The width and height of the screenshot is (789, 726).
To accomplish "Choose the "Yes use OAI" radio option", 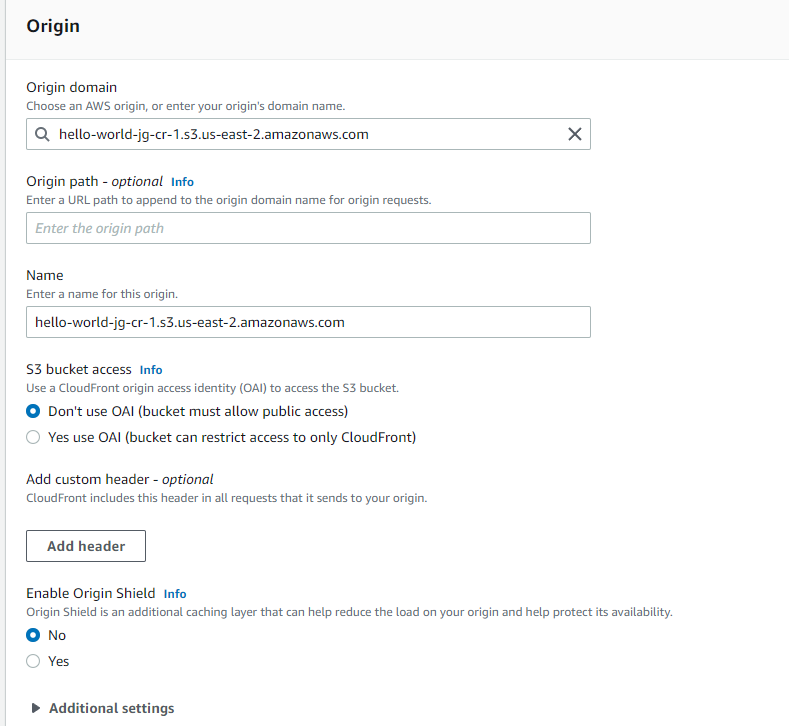I will (x=34, y=437).
